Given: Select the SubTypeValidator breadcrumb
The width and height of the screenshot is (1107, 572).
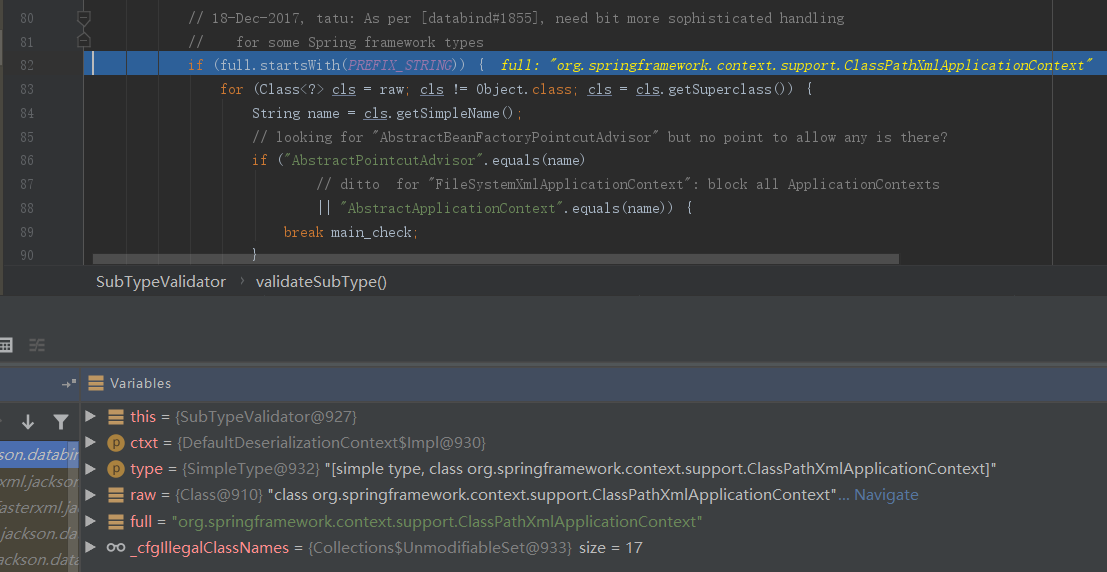Looking at the screenshot, I should click(160, 282).
